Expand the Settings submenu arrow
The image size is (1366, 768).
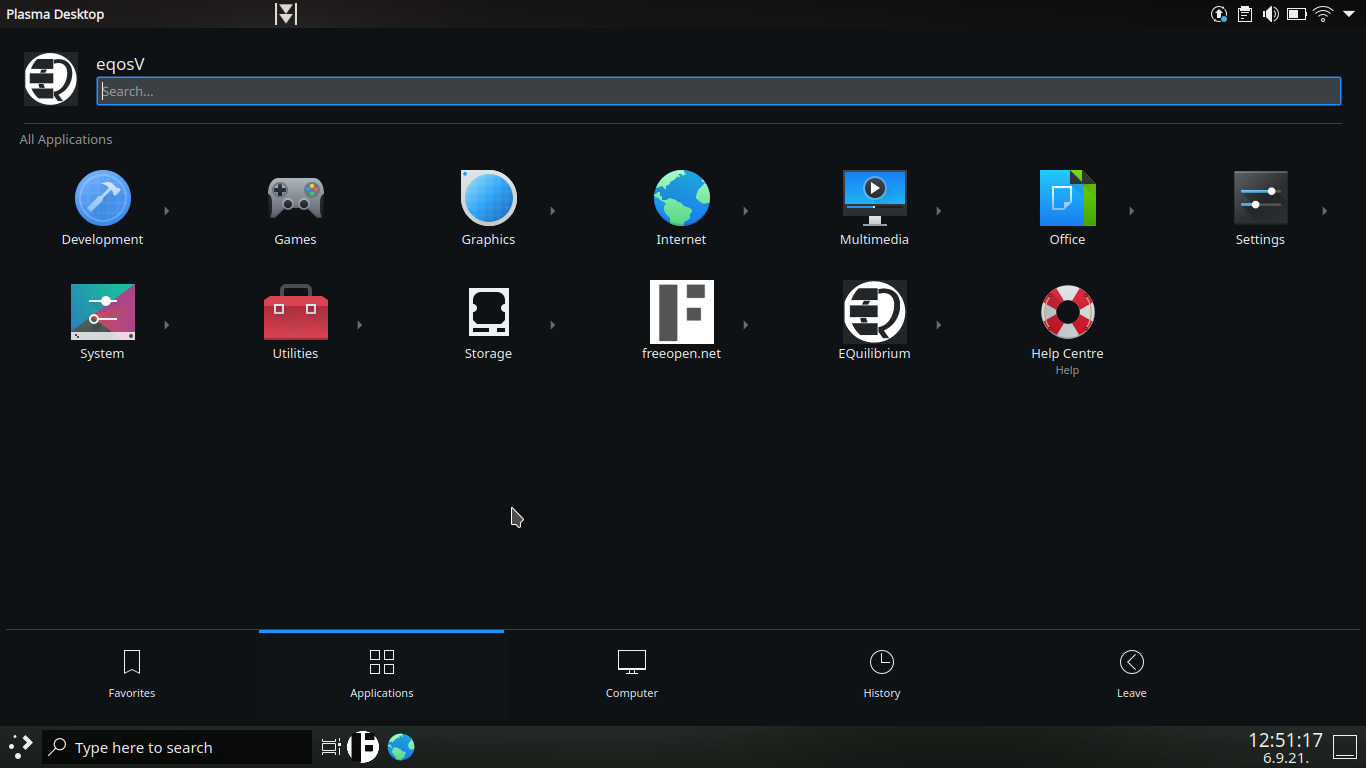point(1325,211)
